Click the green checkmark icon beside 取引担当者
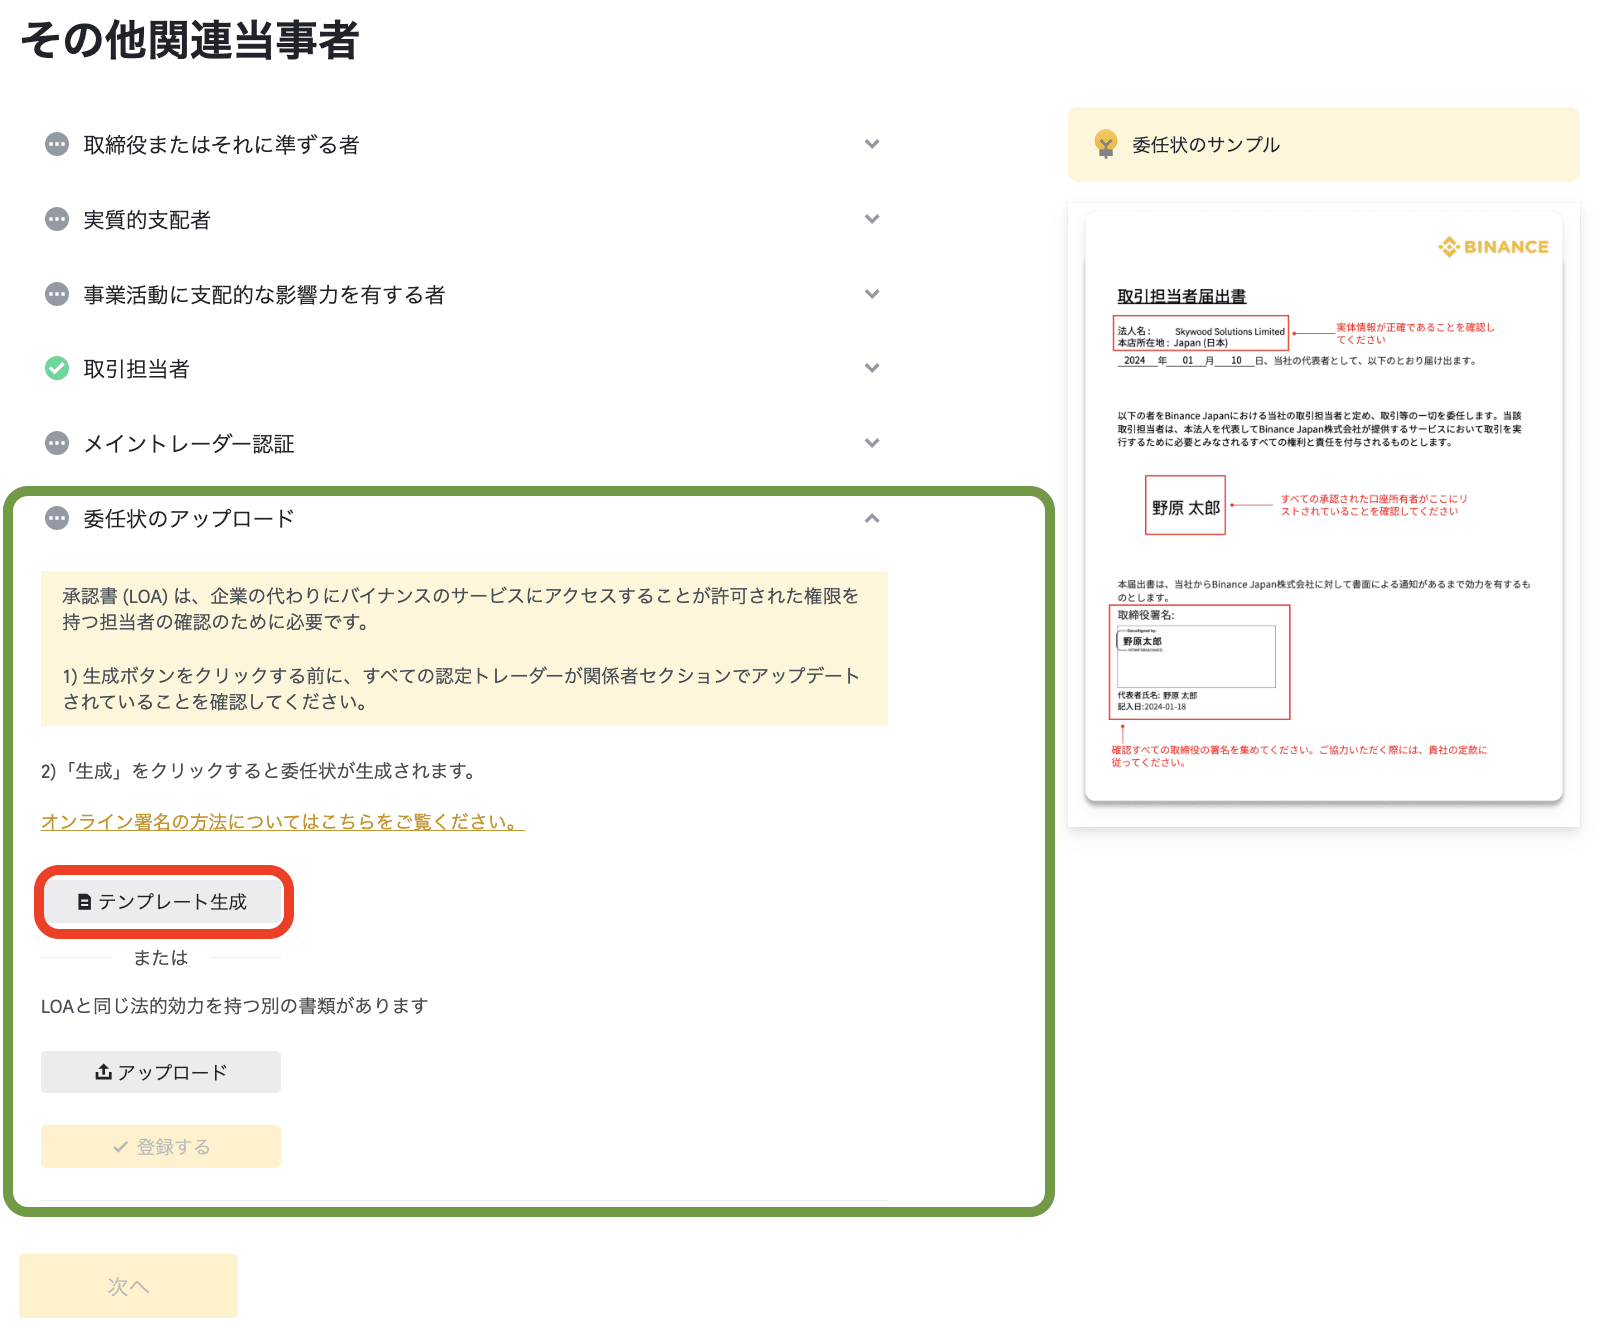Image resolution: width=1600 pixels, height=1328 pixels. 57,368
